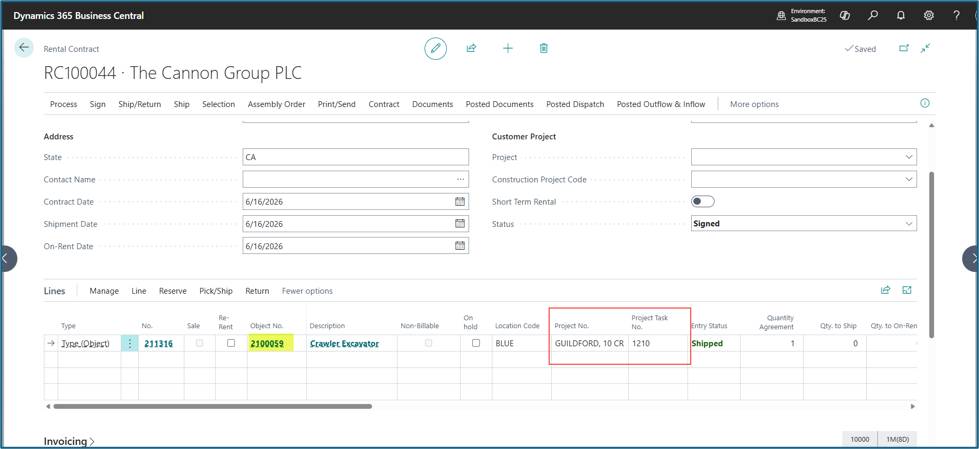Open page in new window icon
This screenshot has height=449, width=979.
(x=903, y=48)
